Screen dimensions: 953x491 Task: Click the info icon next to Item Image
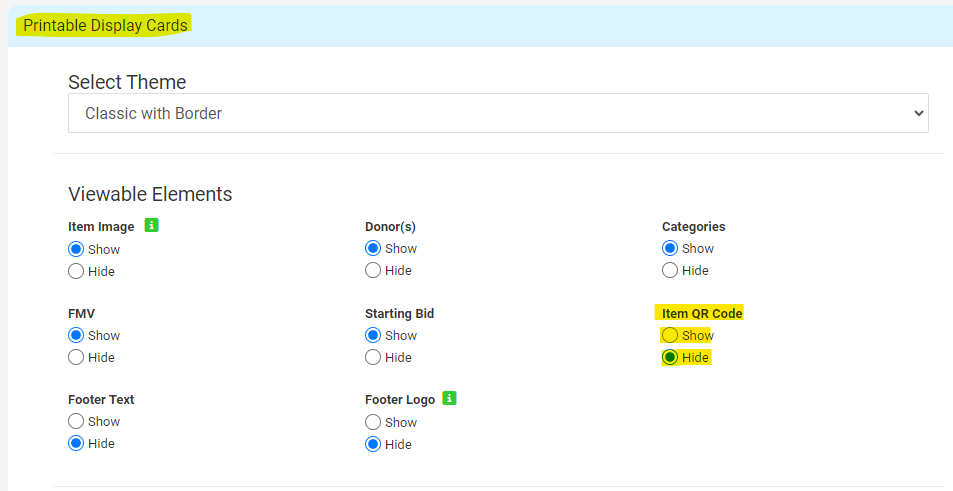tap(151, 225)
